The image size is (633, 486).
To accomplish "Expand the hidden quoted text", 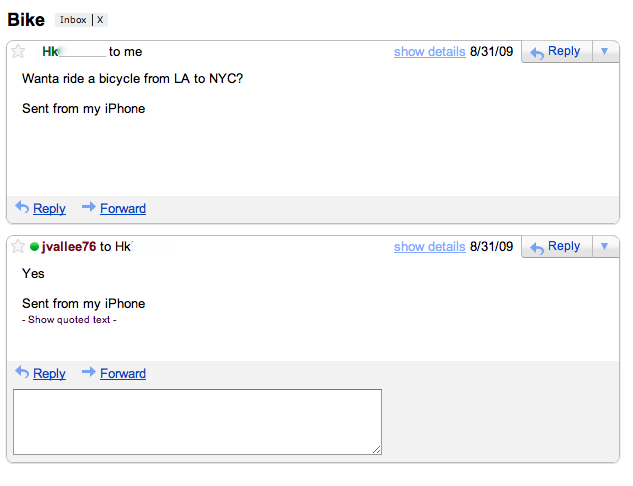I will click(69, 320).
